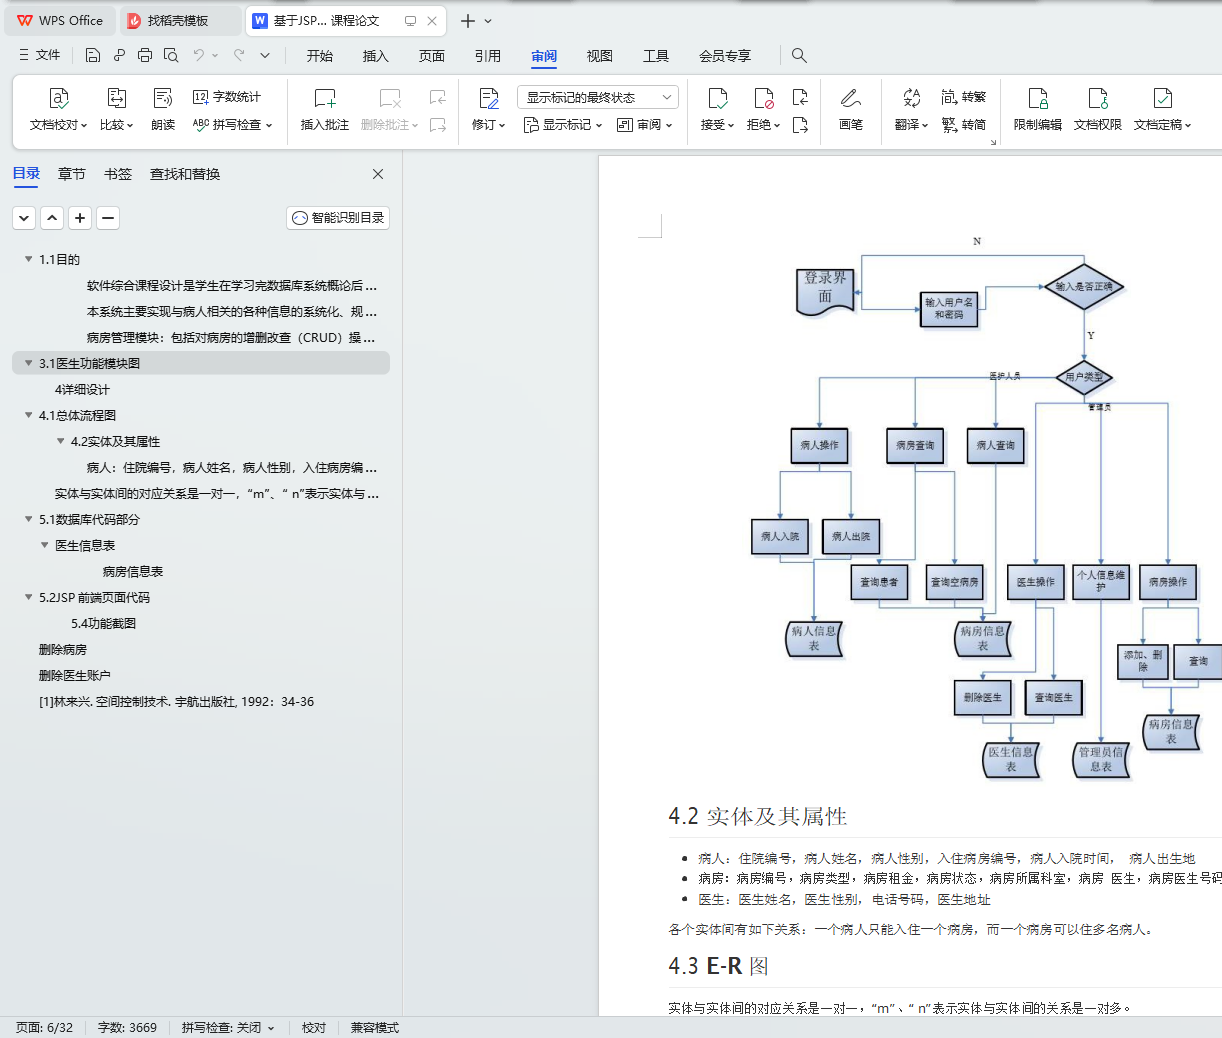
Task: Switch to the 开始 ribbon tab
Action: coord(320,56)
